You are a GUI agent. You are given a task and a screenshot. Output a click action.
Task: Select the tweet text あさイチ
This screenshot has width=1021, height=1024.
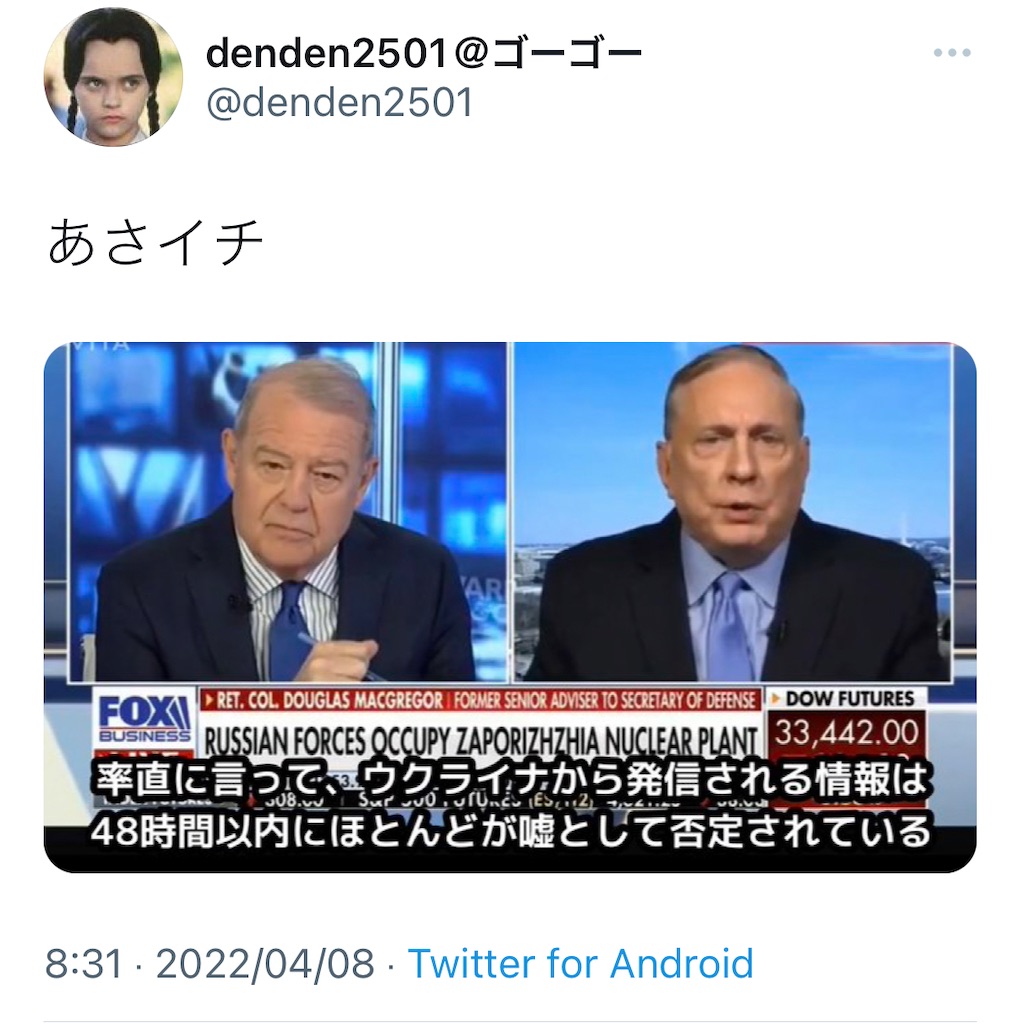(x=155, y=242)
